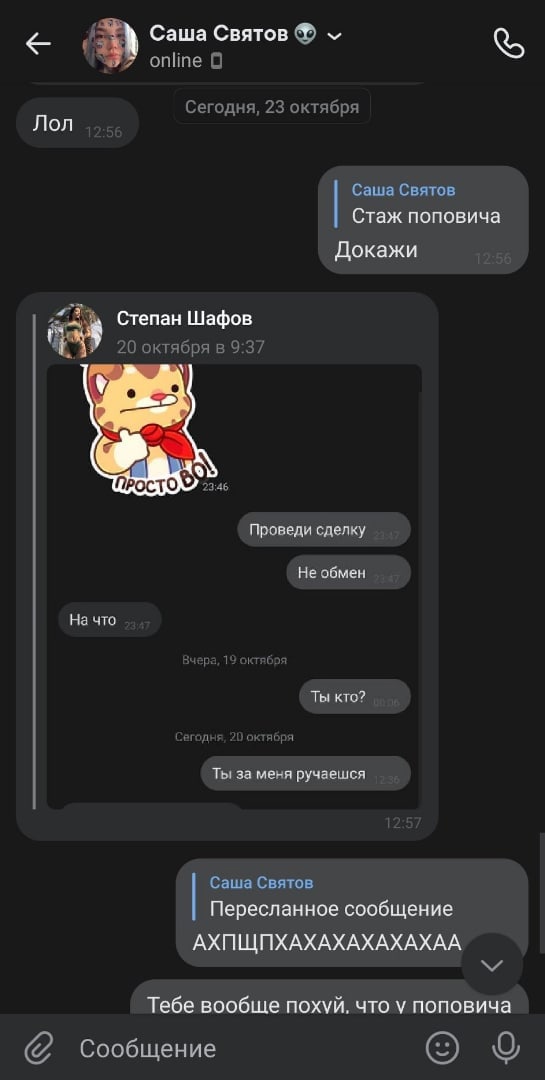Tap the 'АХПЩПХАХАХАХАХАХАА' message
545x1080 pixels.
click(x=327, y=942)
